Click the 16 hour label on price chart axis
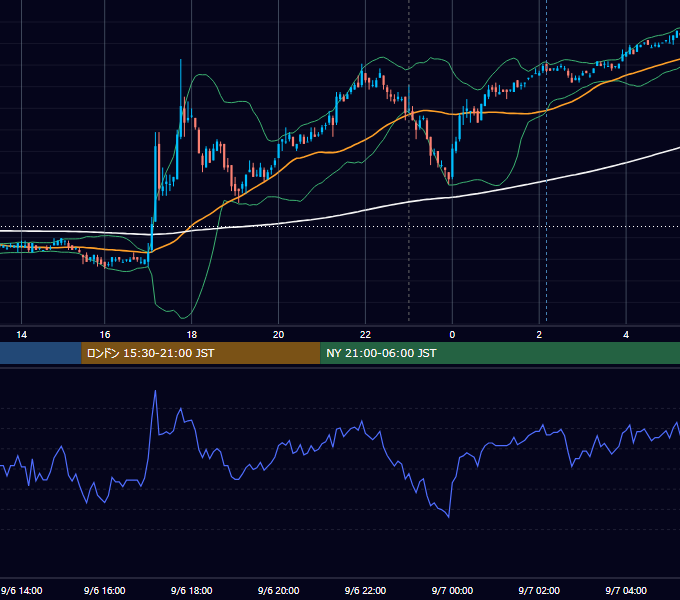 (105, 335)
